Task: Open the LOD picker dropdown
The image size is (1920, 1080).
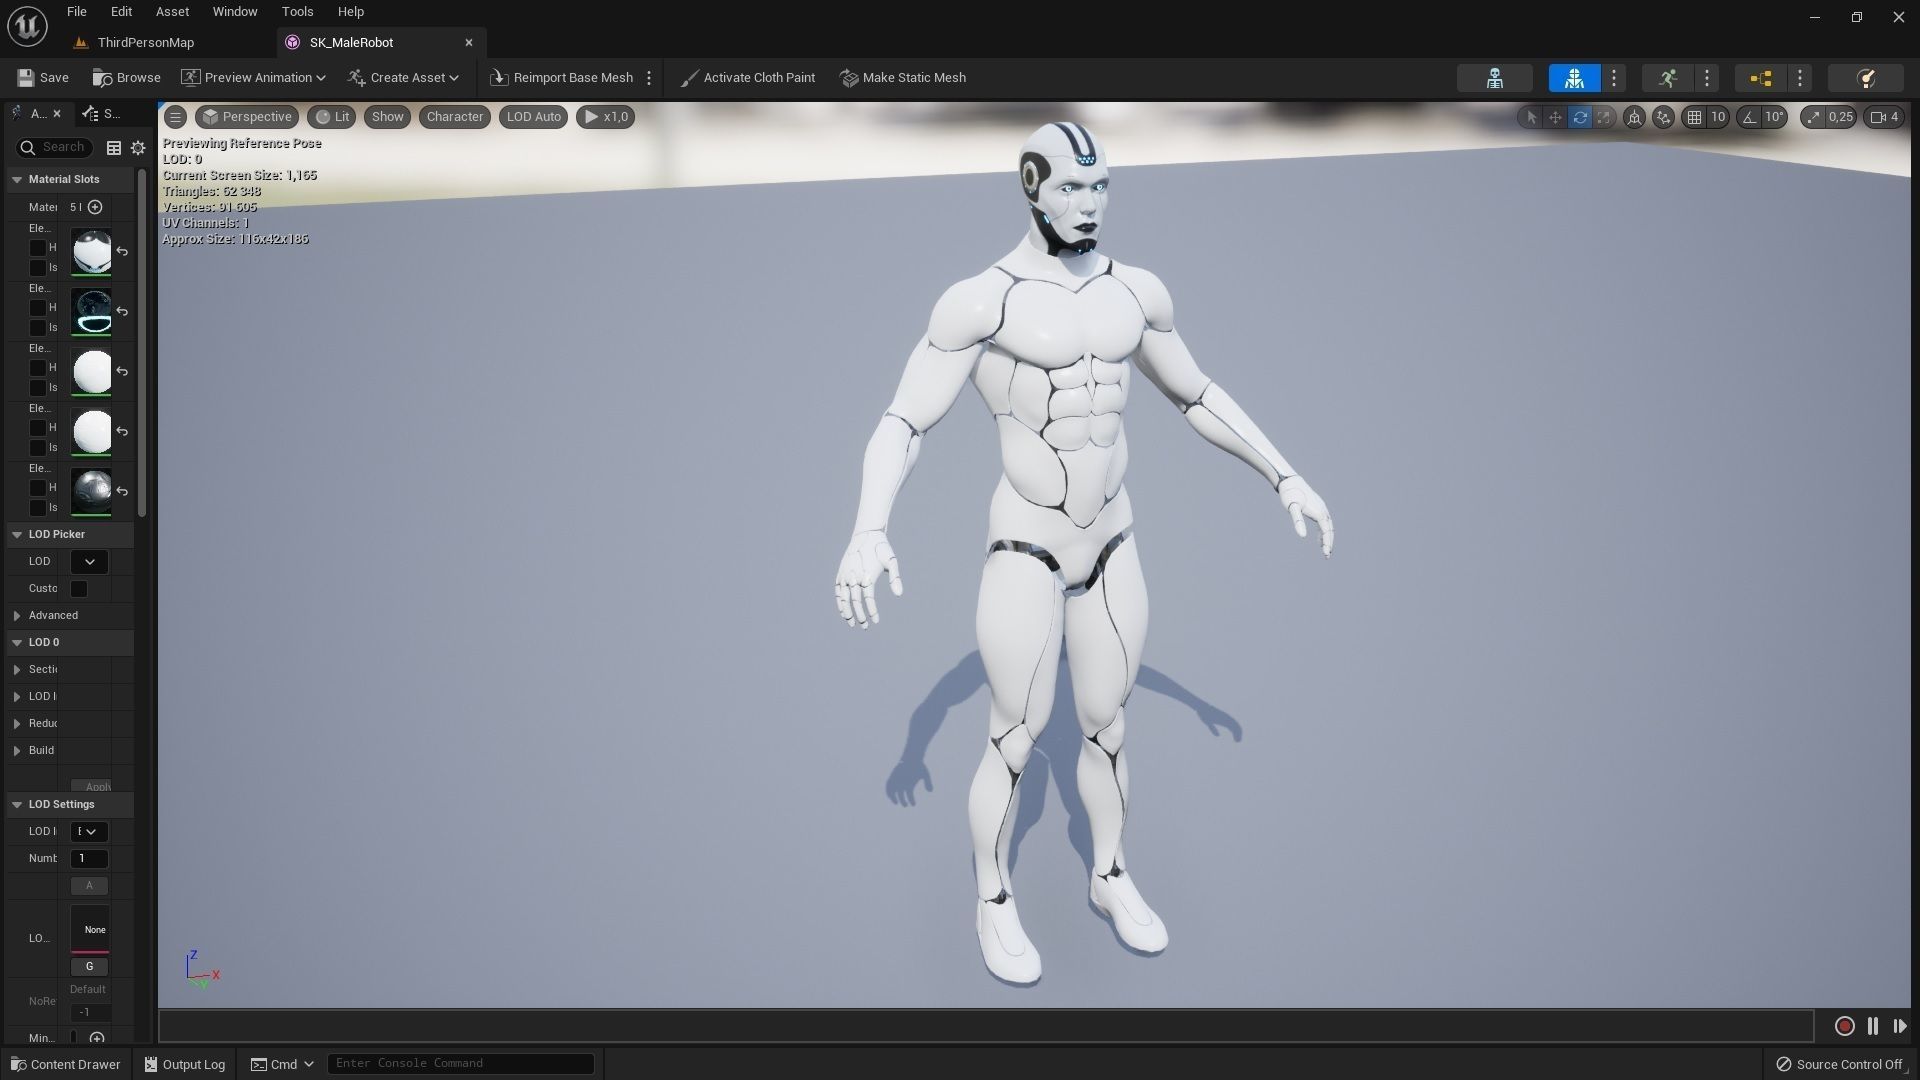Action: pyautogui.click(x=89, y=562)
